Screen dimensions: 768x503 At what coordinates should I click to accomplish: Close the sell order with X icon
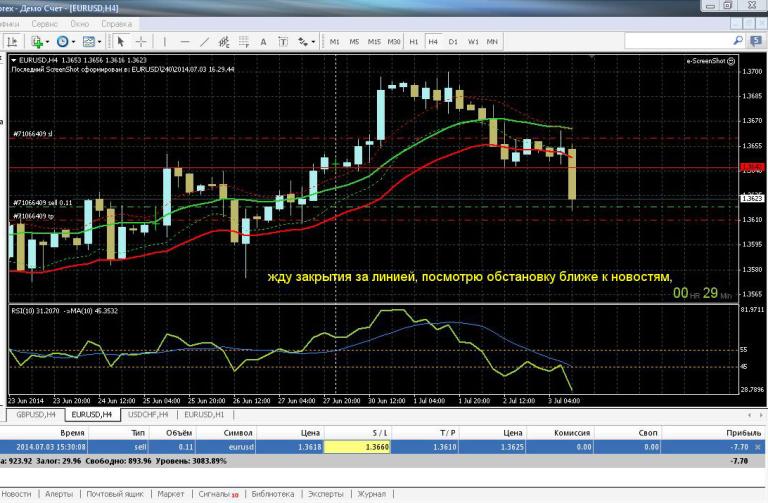pyautogui.click(x=758, y=447)
